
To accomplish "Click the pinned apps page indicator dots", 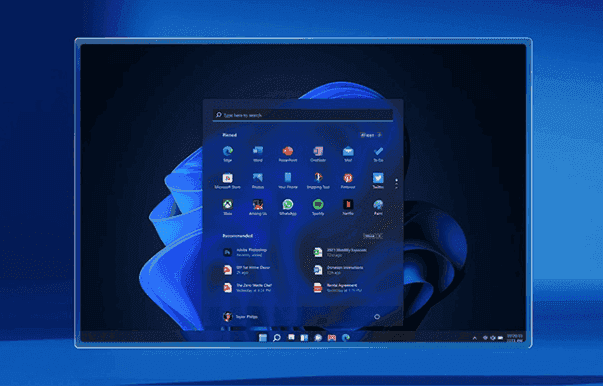I will coord(396,183).
